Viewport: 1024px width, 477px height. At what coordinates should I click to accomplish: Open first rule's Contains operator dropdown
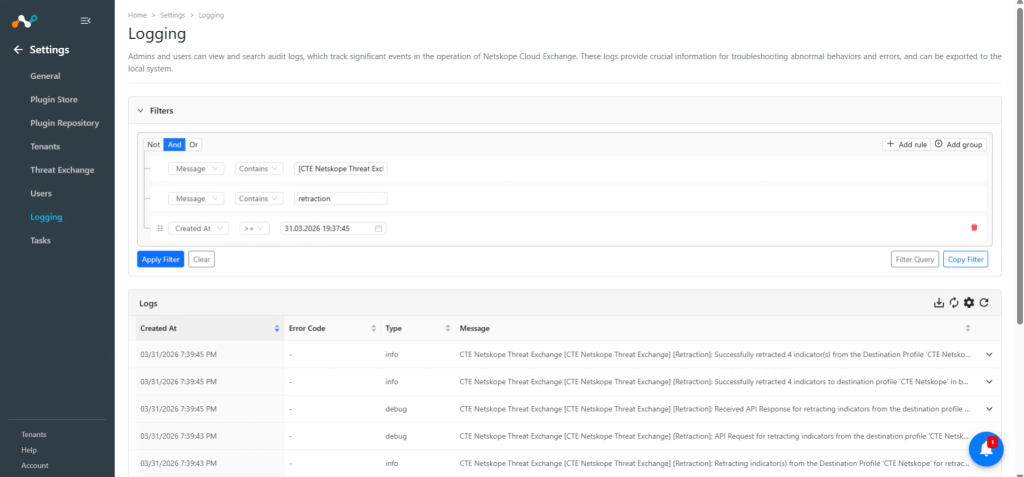coord(259,169)
